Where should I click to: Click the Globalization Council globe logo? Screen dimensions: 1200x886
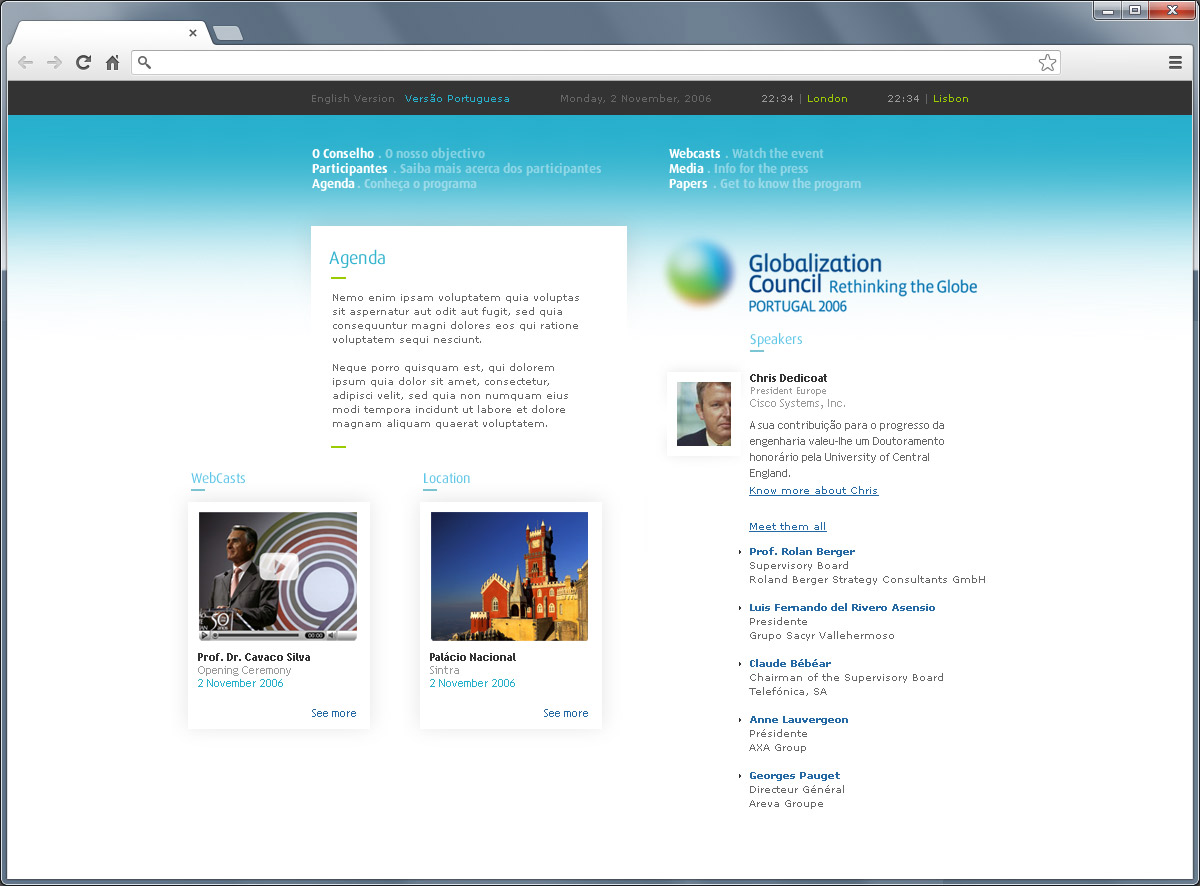(700, 274)
